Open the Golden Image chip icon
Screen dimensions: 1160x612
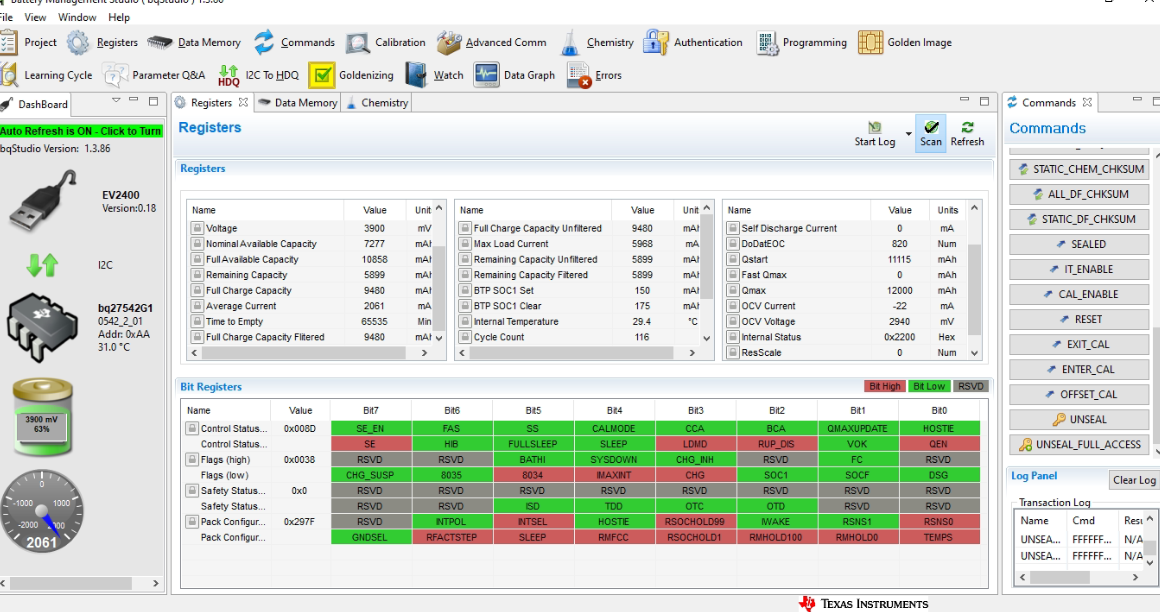[x=871, y=42]
